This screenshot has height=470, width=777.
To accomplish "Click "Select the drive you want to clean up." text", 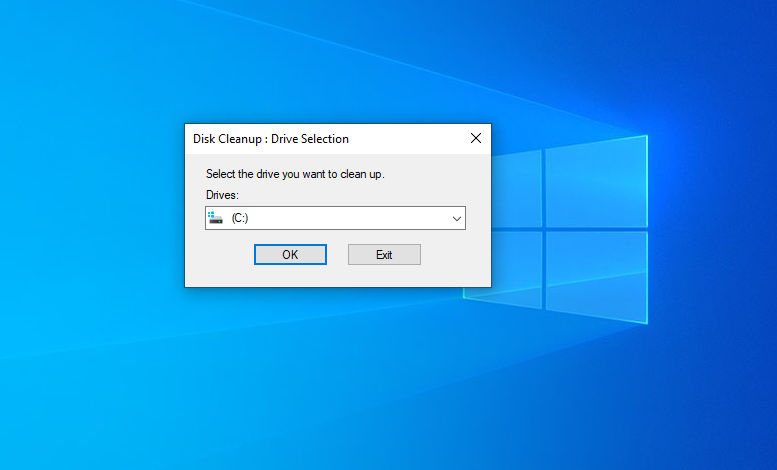I will coord(295,174).
